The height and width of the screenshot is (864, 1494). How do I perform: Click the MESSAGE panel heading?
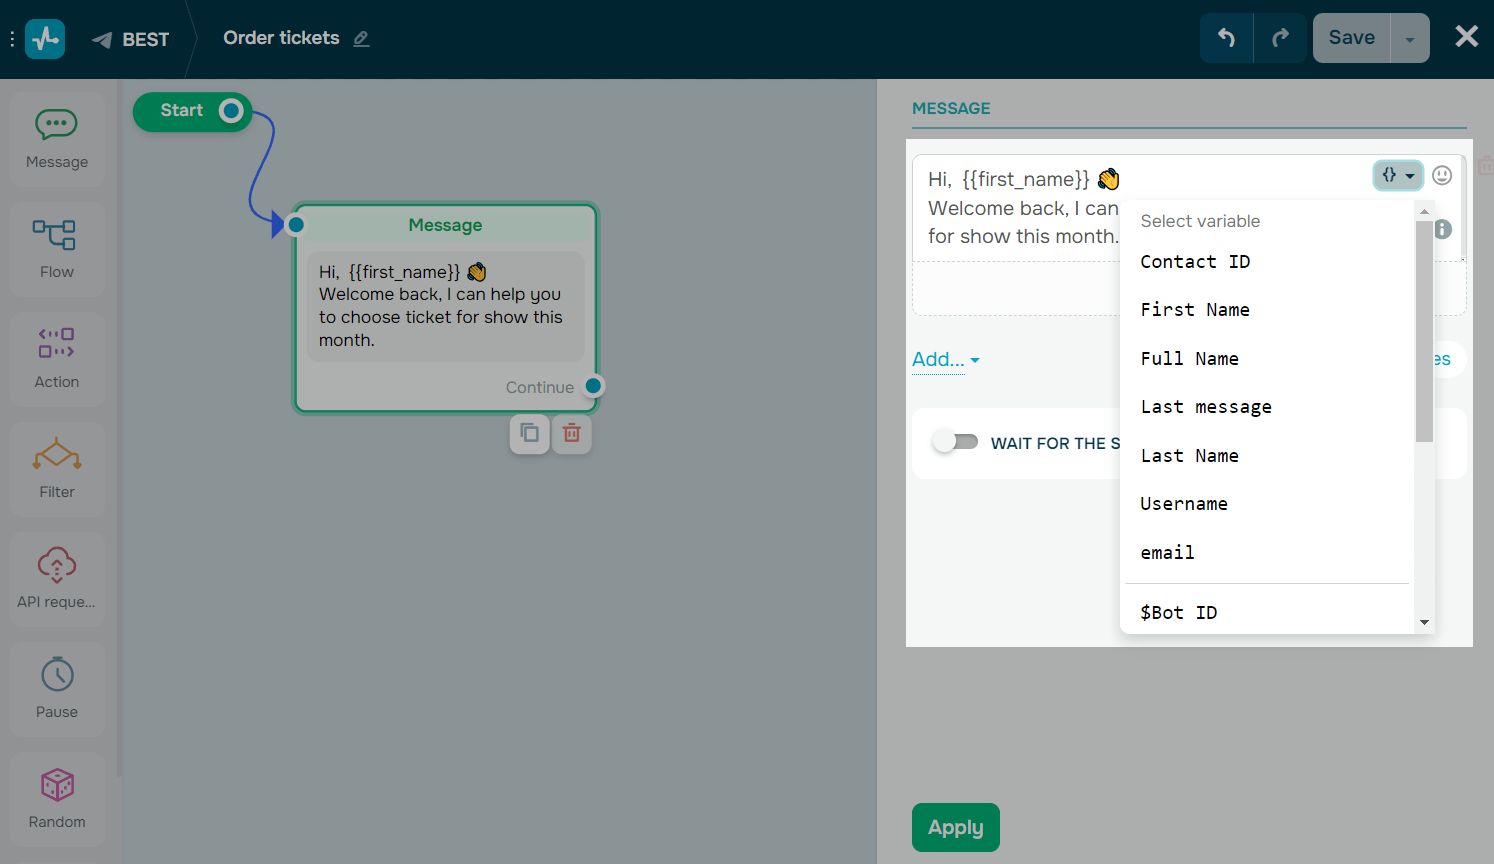951,108
